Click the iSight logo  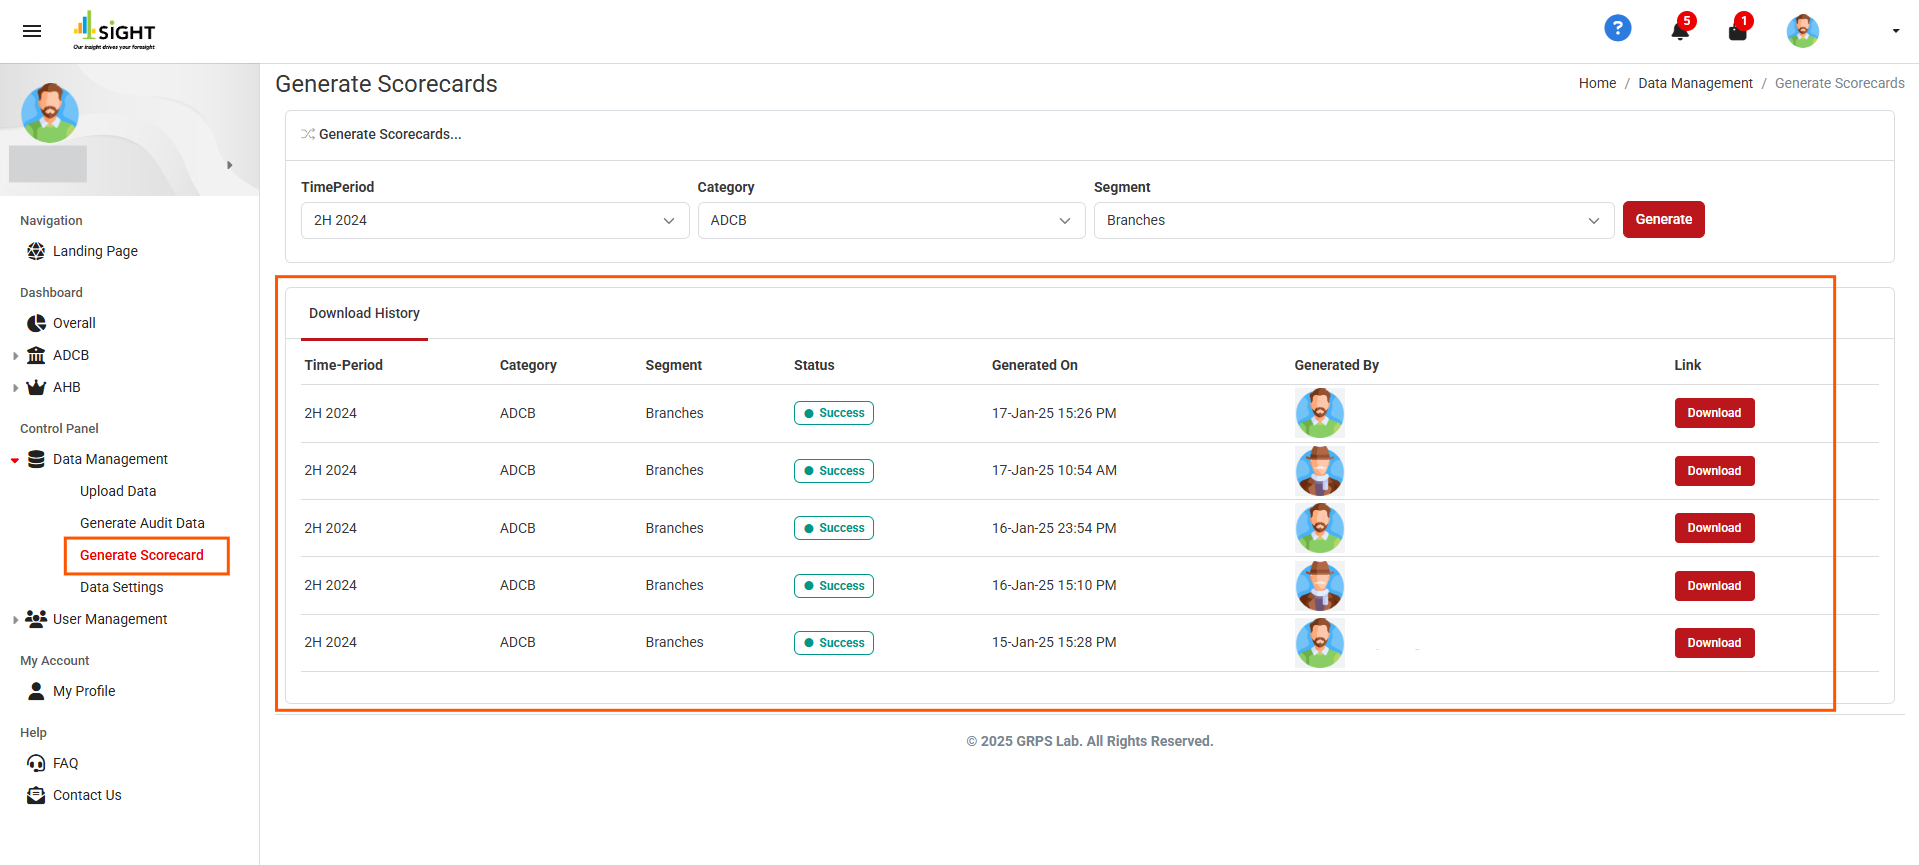click(114, 31)
